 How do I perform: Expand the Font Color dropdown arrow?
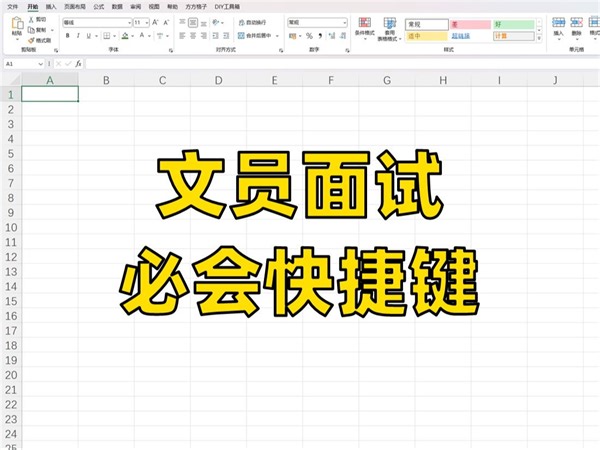(149, 36)
